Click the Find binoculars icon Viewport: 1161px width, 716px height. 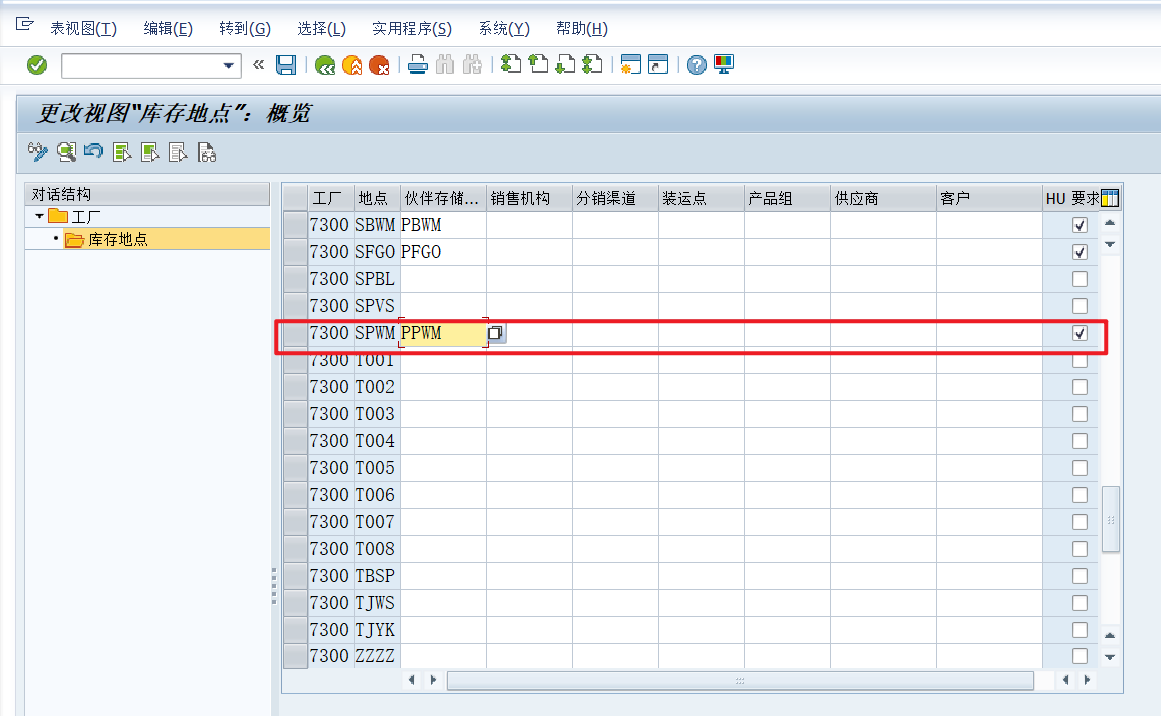pyautogui.click(x=445, y=65)
